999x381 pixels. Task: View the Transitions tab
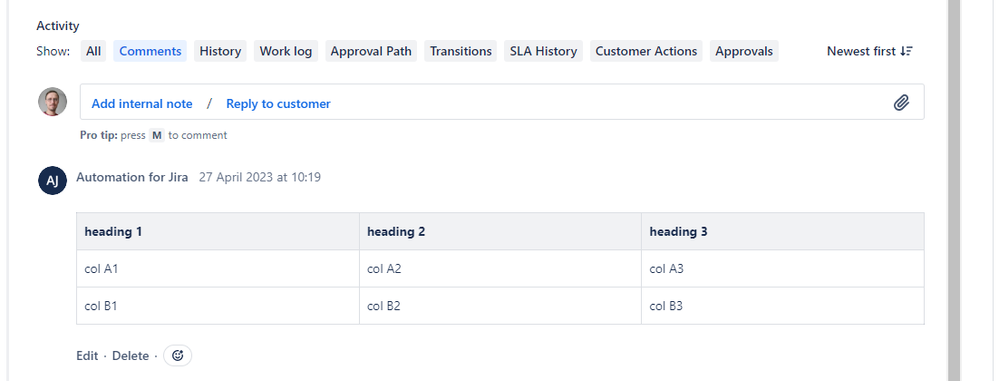tap(461, 51)
